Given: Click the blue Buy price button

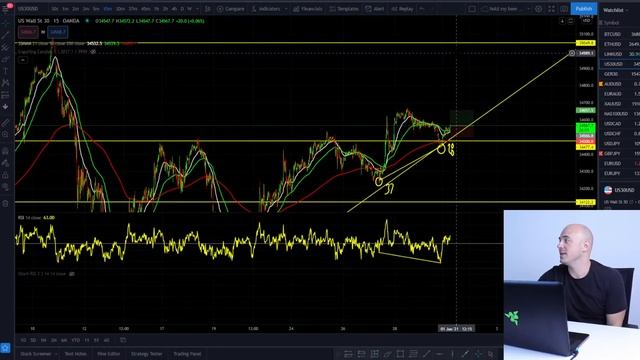Looking at the screenshot, I should point(58,32).
